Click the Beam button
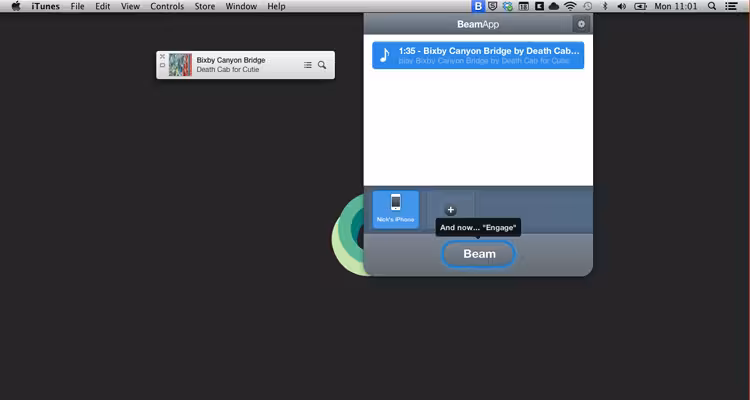The image size is (750, 400). [x=479, y=254]
